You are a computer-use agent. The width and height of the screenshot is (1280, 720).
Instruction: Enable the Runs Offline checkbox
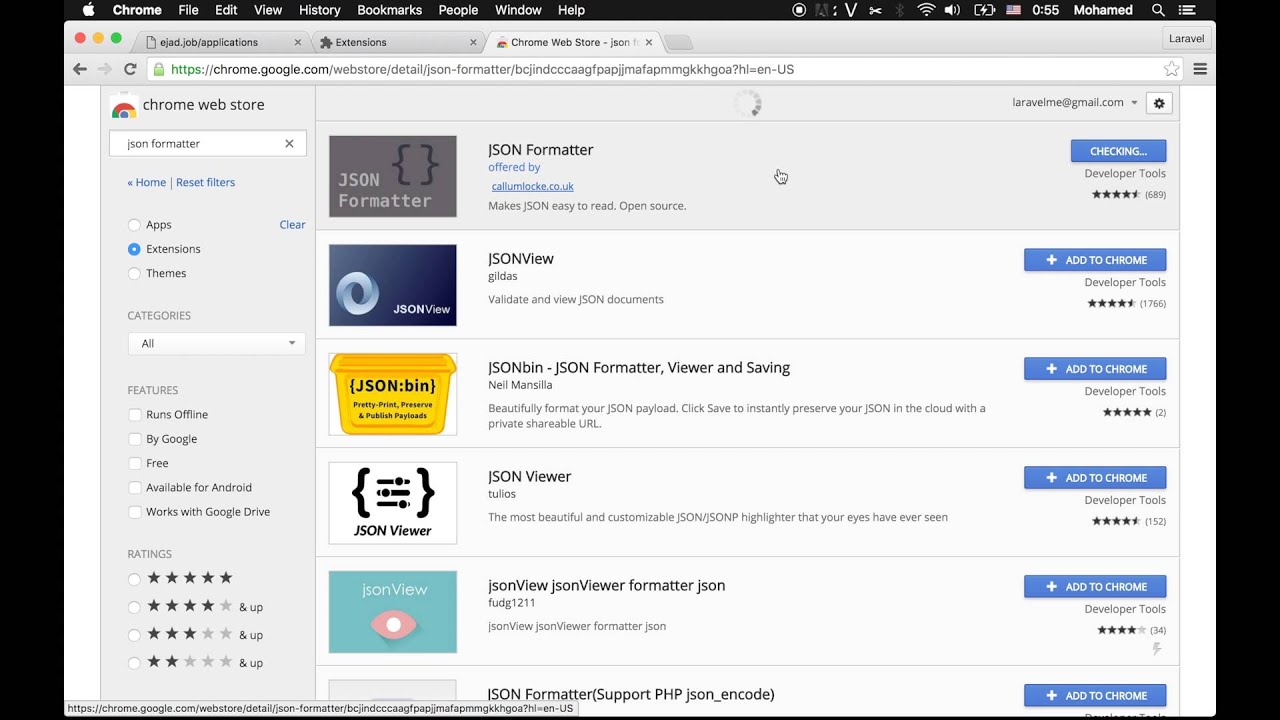[x=134, y=415]
